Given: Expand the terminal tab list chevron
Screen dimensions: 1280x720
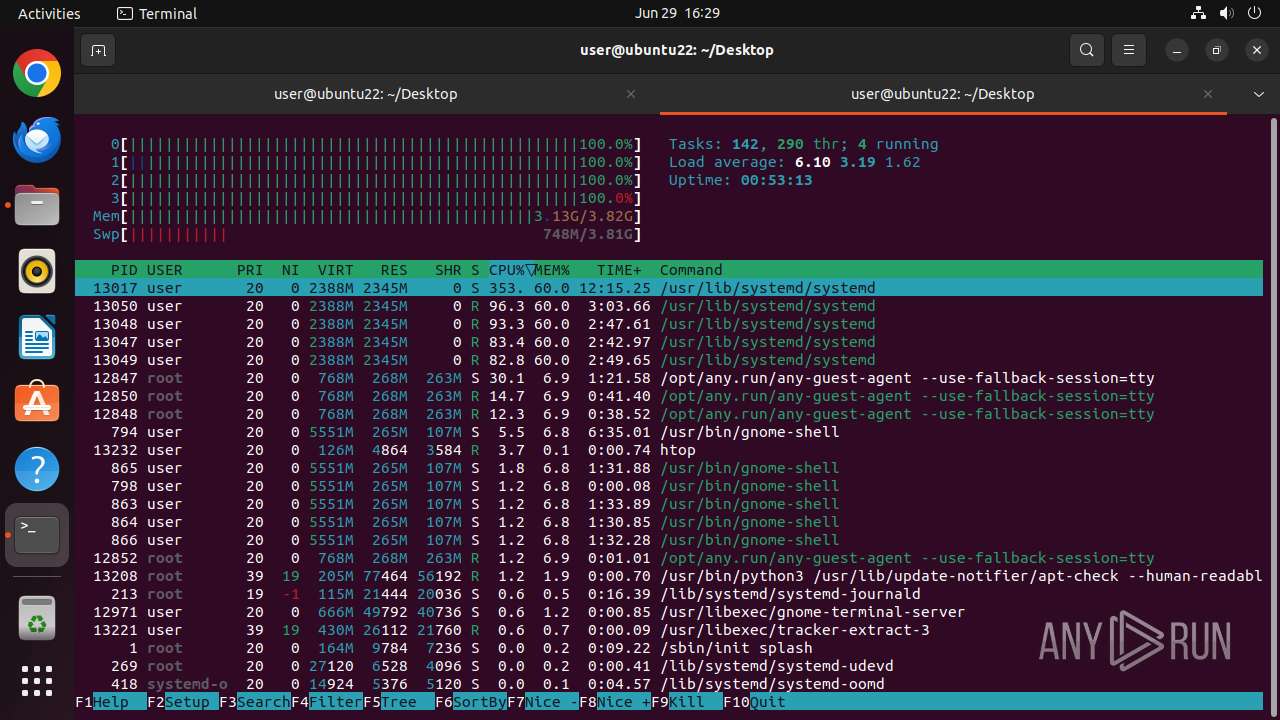Looking at the screenshot, I should 1259,94.
